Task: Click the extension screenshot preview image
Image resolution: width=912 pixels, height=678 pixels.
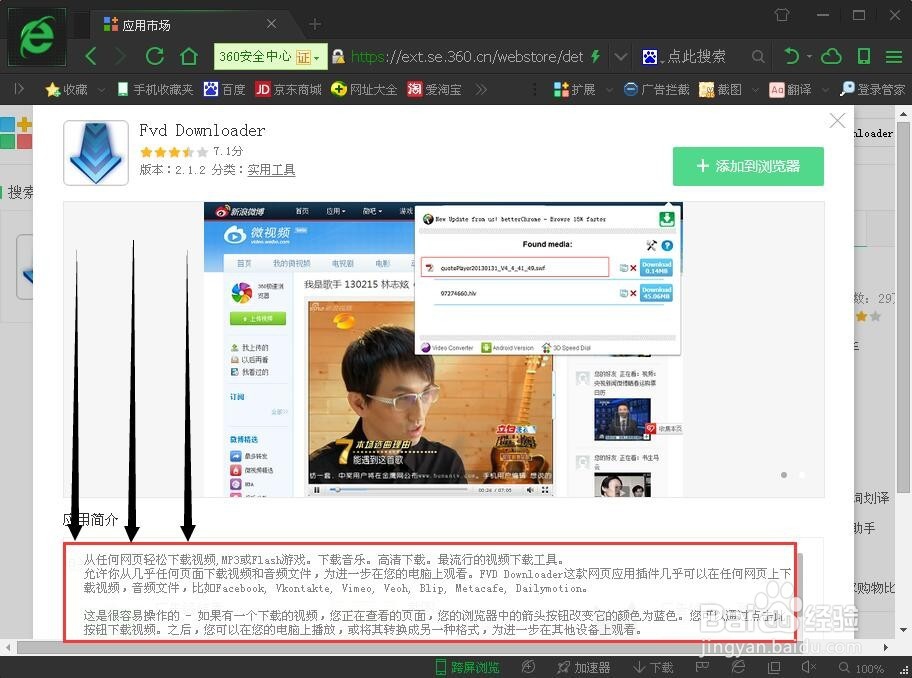Action: click(x=443, y=349)
